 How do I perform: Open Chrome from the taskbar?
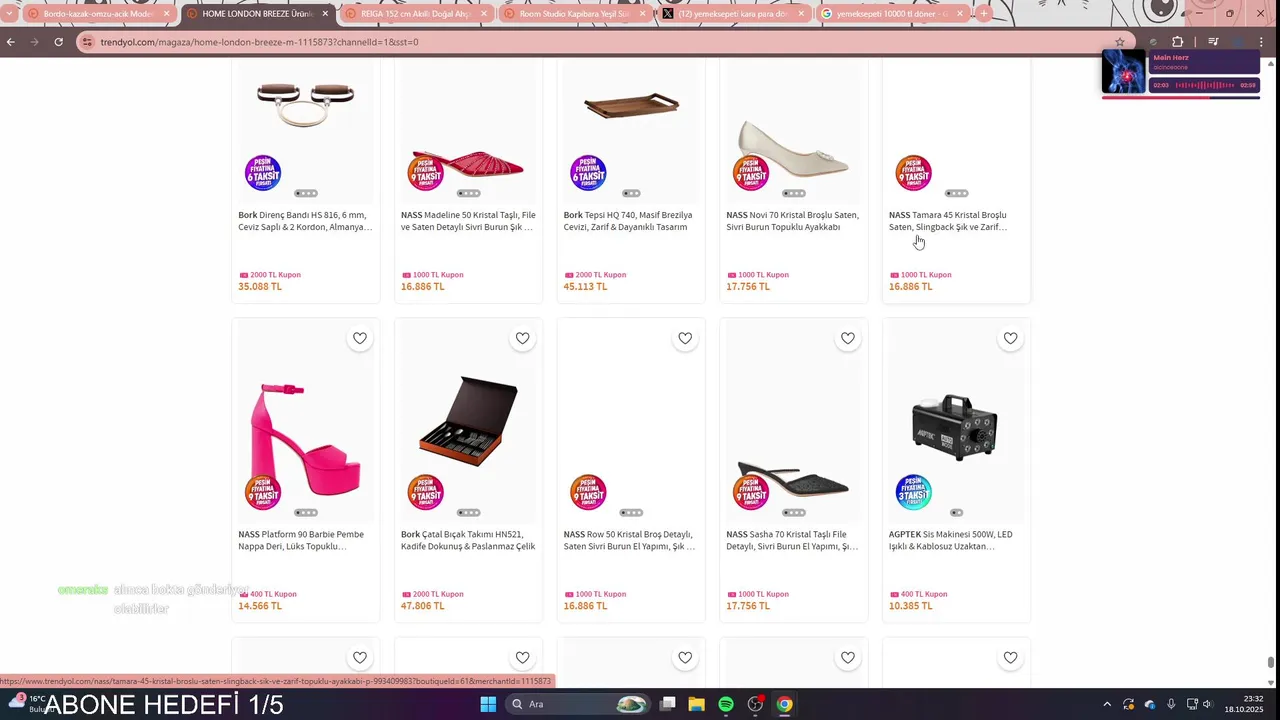[x=785, y=704]
